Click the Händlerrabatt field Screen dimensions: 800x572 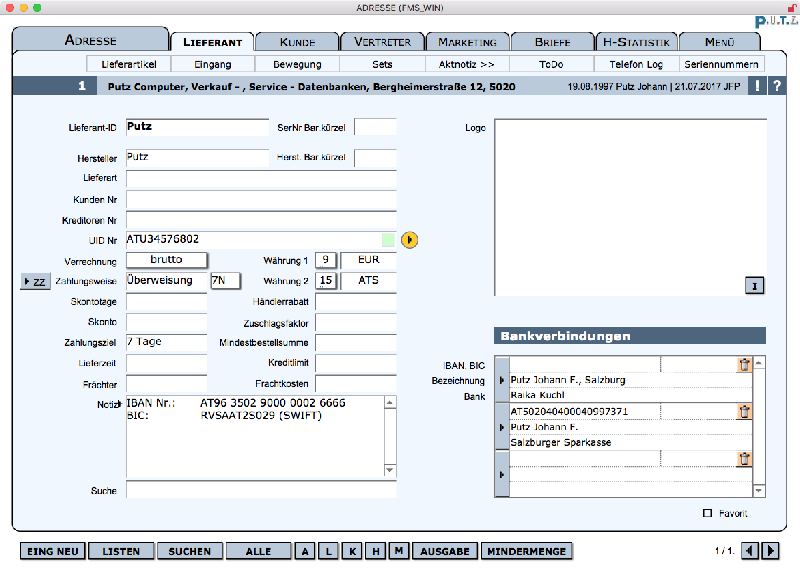[356, 302]
